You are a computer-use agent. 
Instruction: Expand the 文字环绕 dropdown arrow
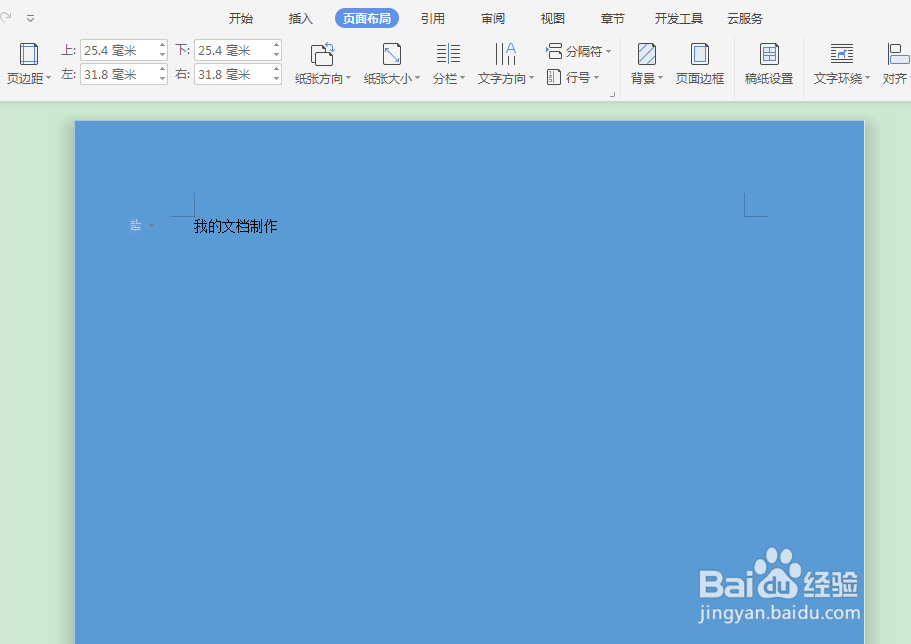pos(867,78)
